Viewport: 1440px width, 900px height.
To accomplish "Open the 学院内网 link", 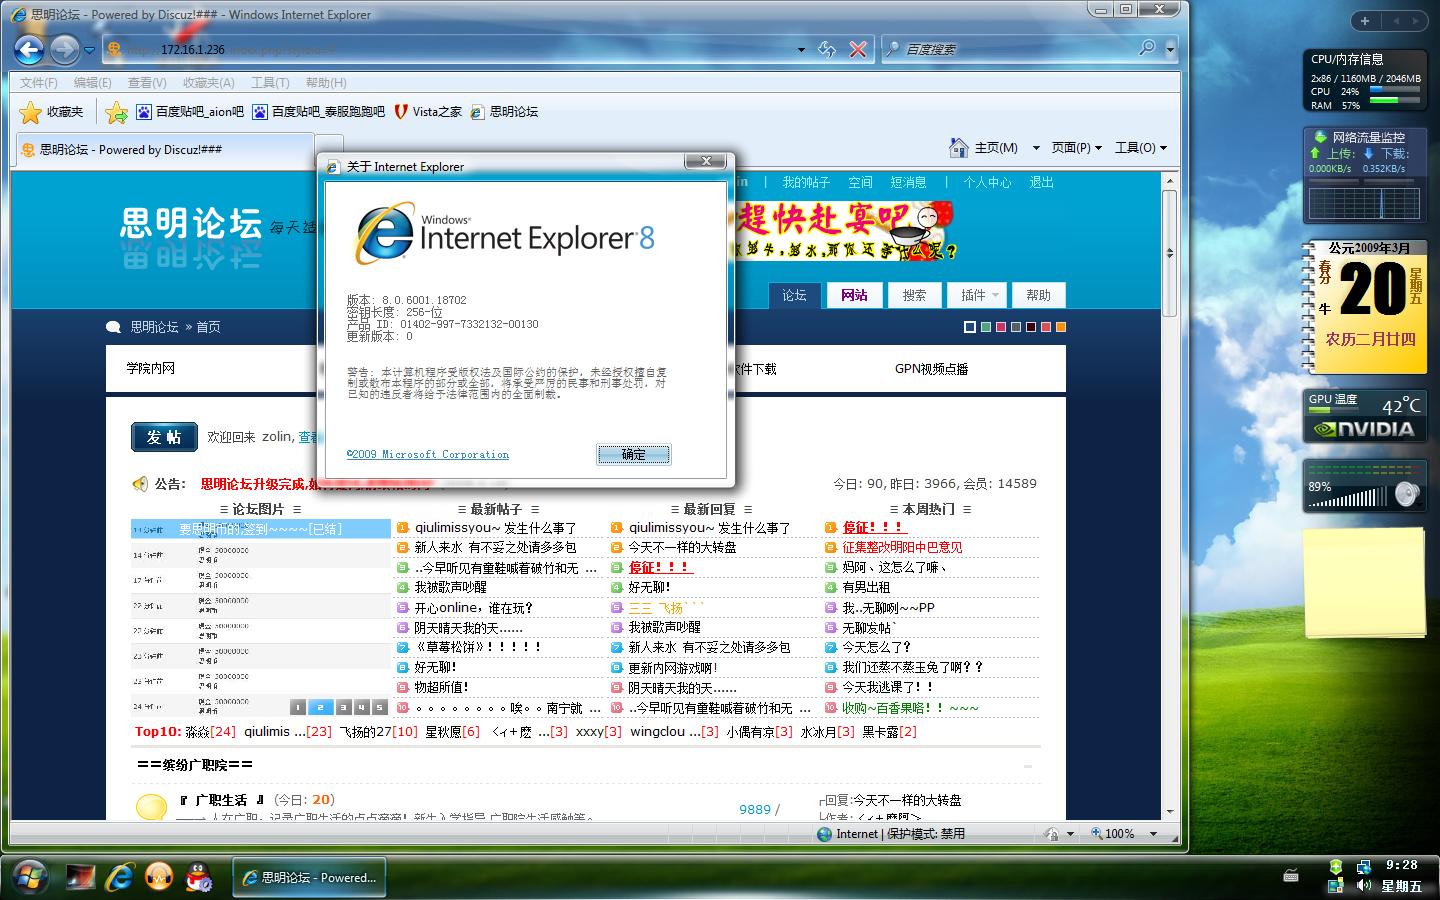I will click(150, 368).
